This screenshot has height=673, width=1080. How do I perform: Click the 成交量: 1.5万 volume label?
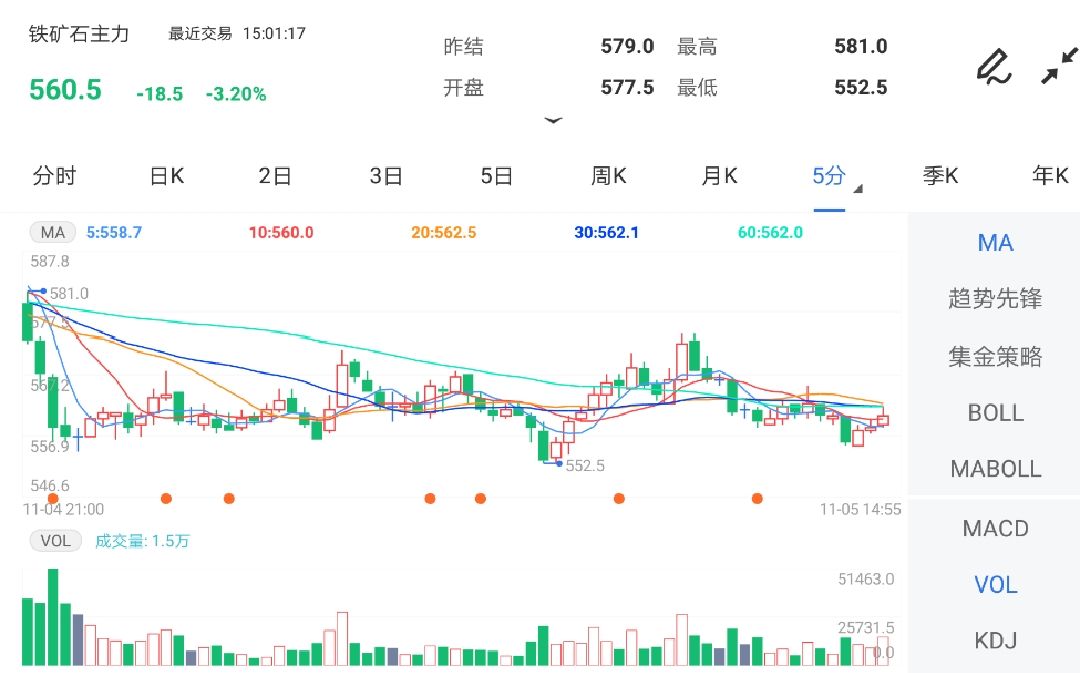[142, 541]
